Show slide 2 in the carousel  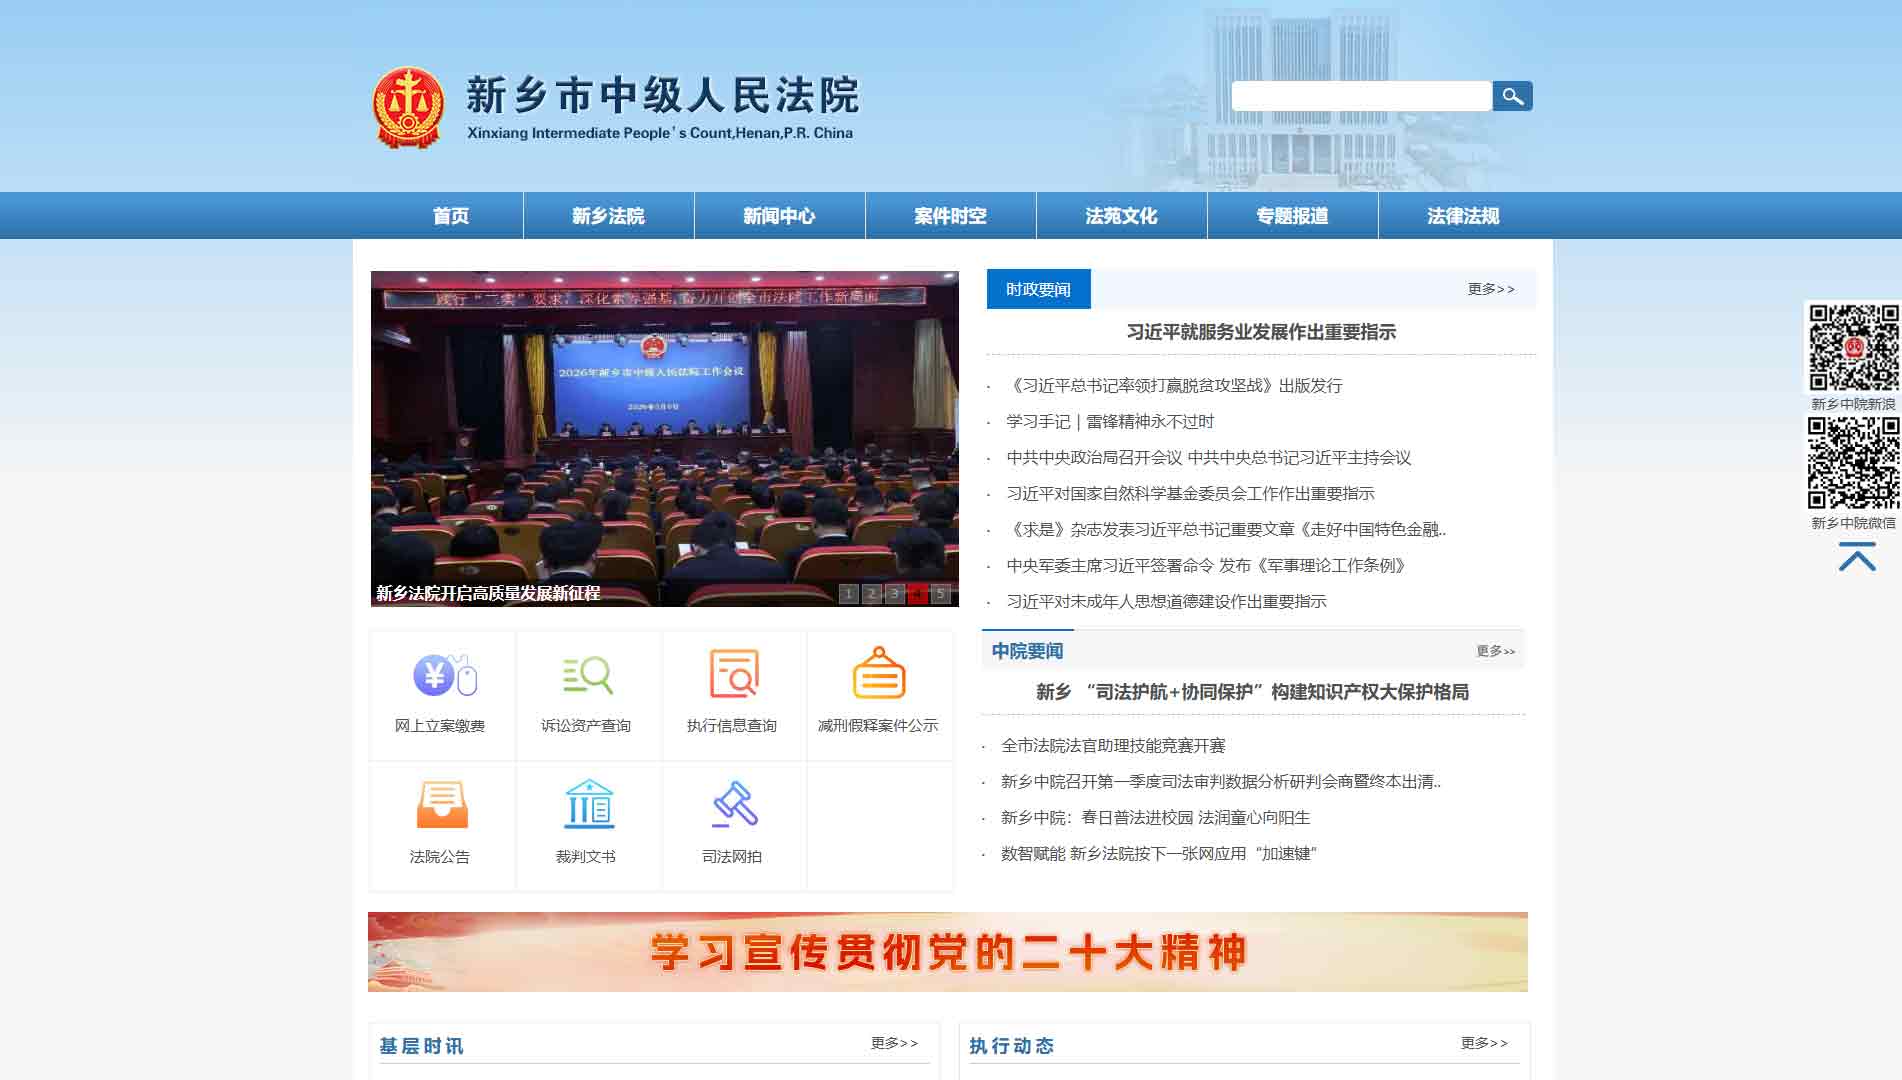point(871,593)
